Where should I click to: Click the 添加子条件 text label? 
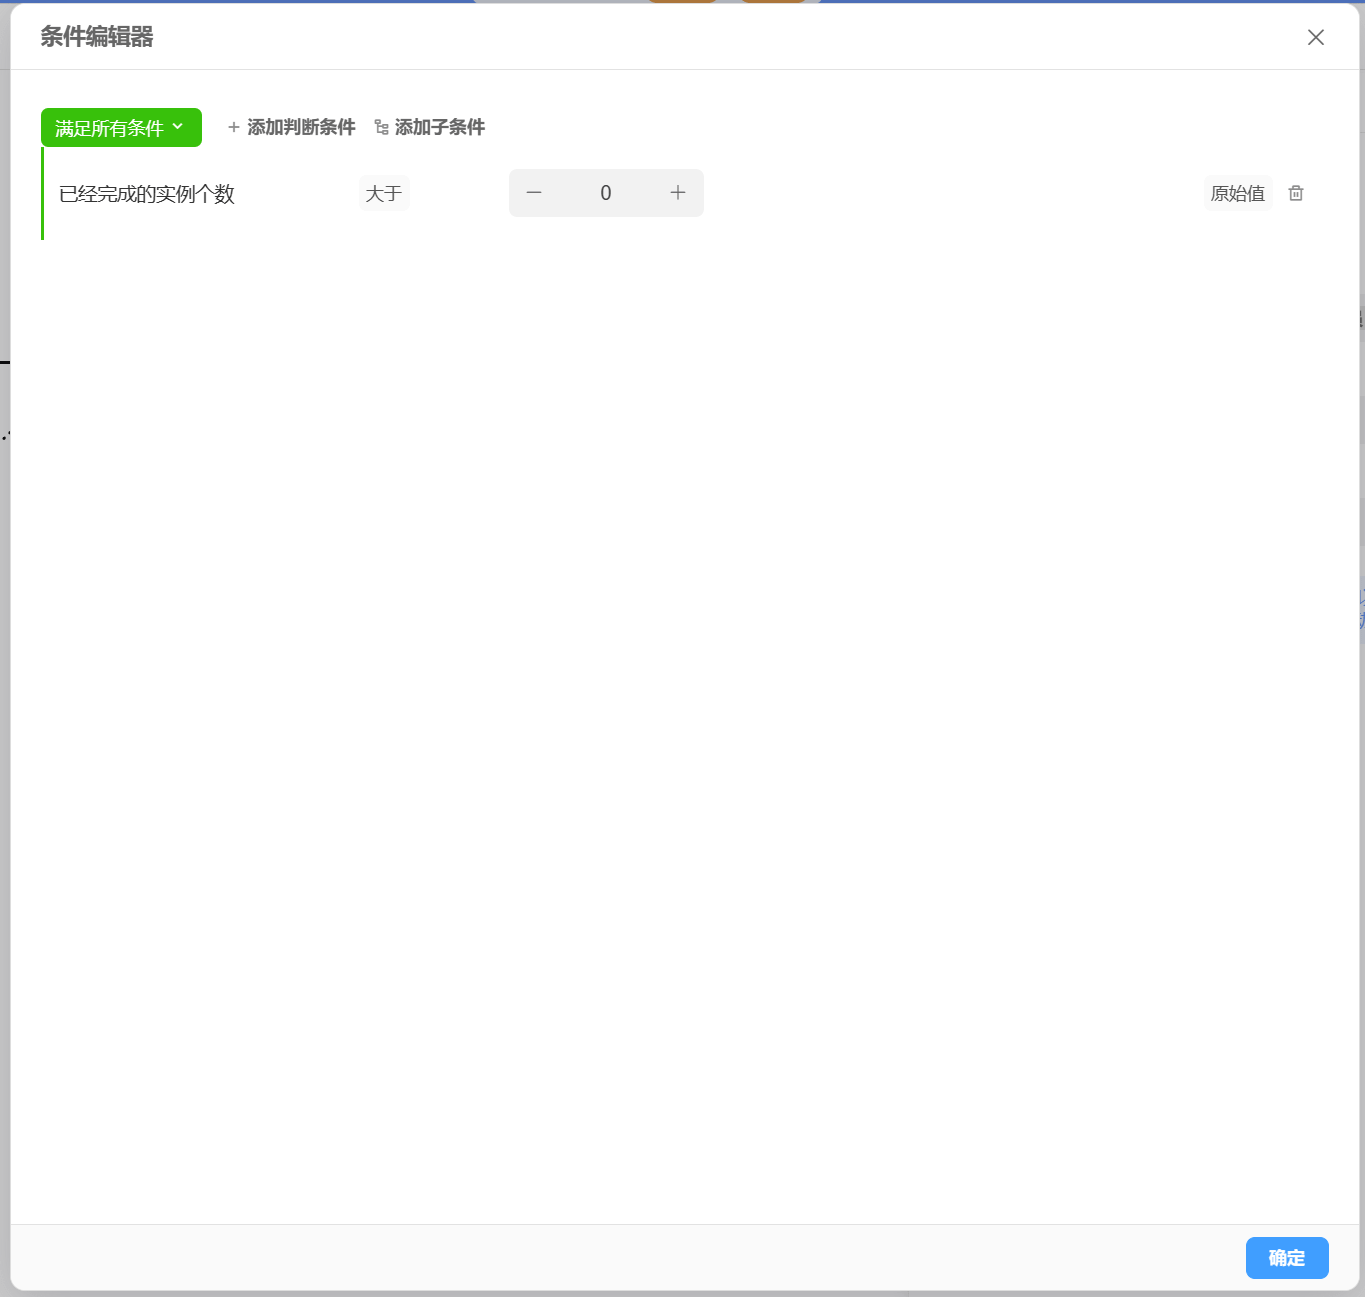click(439, 127)
